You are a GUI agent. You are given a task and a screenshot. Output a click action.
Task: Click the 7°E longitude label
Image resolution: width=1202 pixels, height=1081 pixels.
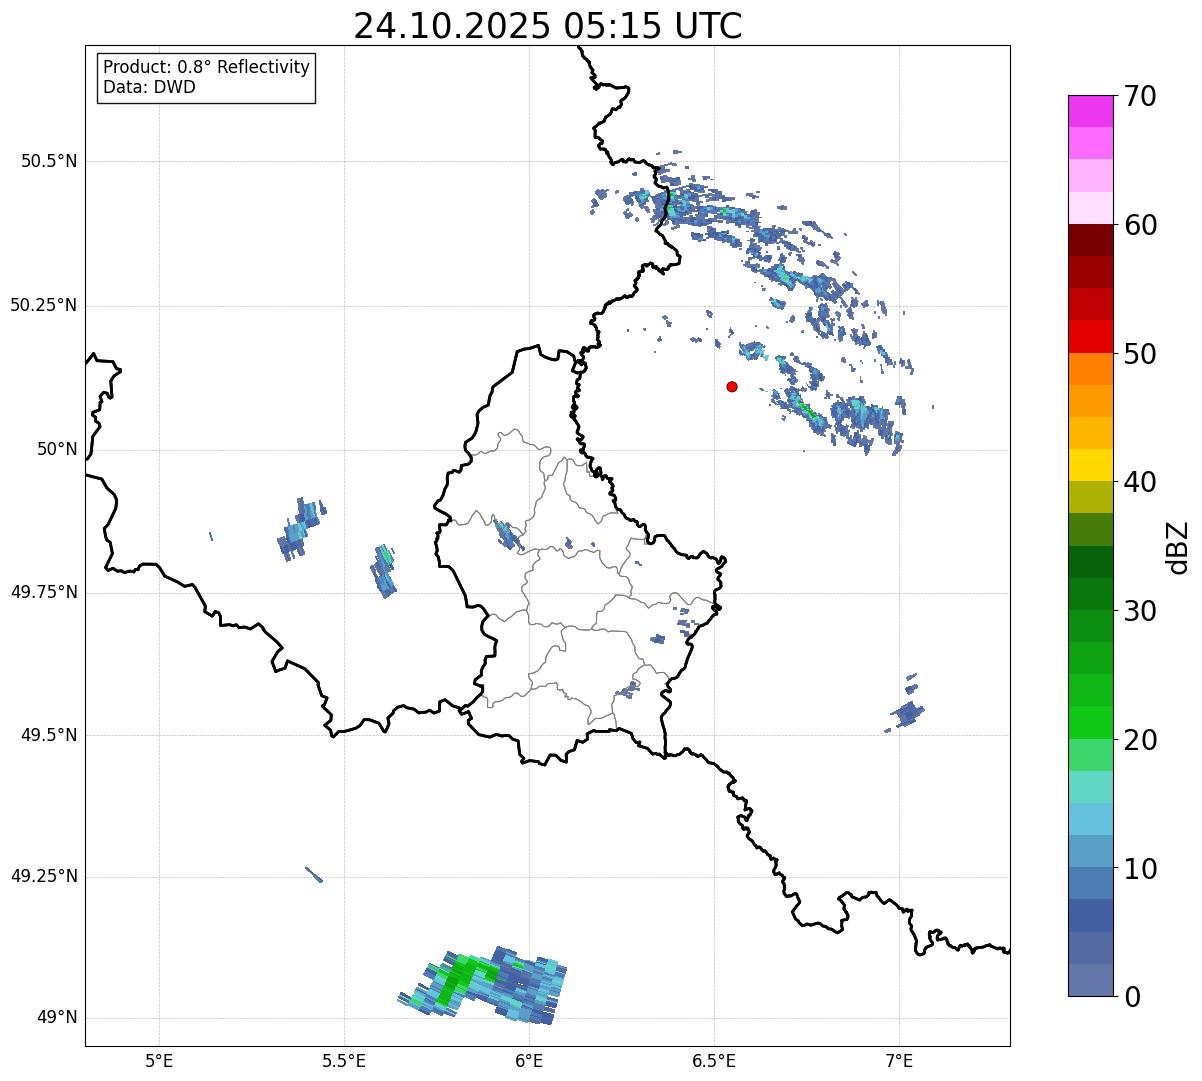point(899,1060)
